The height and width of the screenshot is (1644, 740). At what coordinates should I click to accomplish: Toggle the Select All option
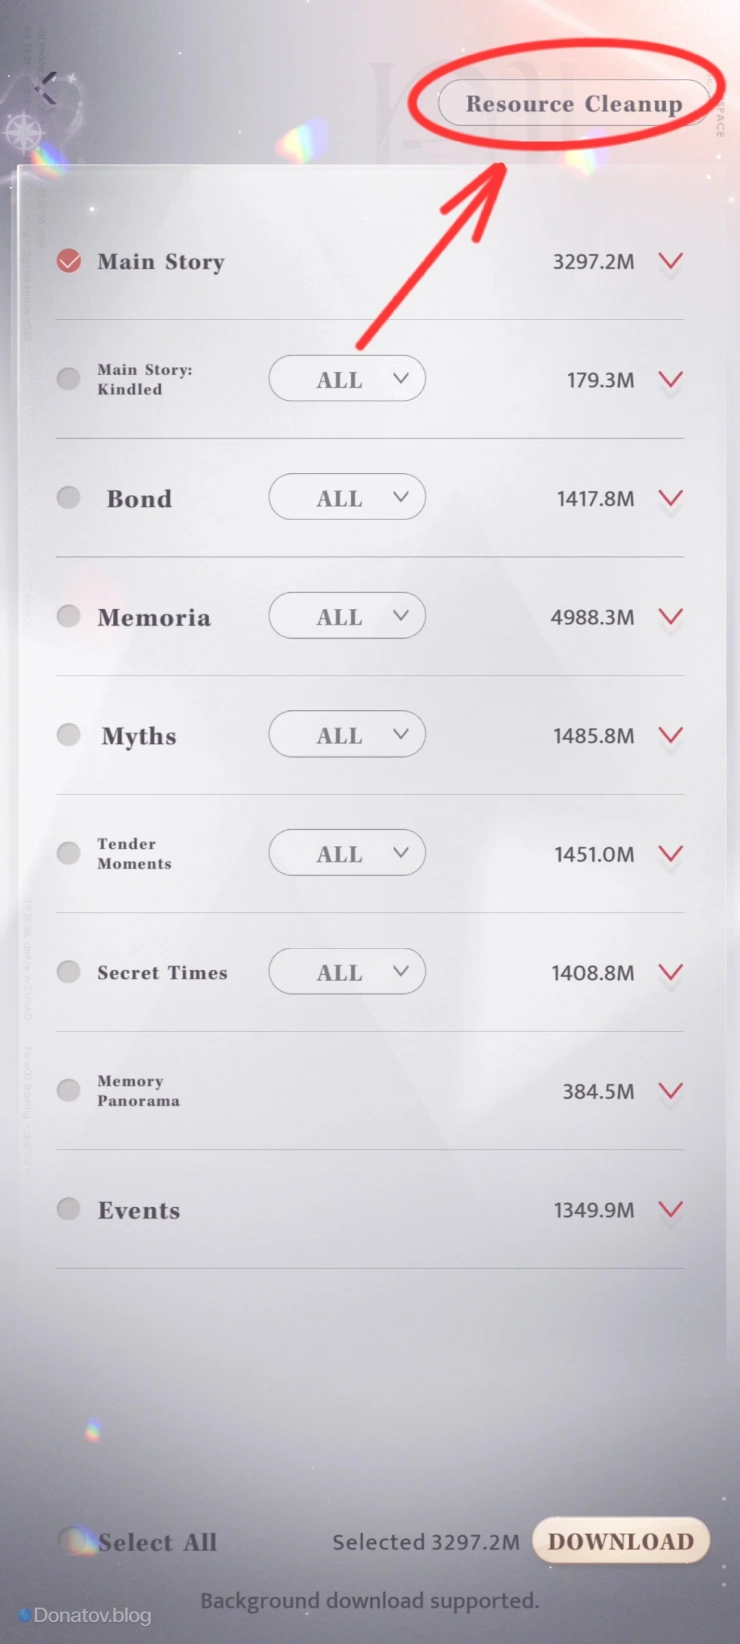click(x=74, y=1541)
